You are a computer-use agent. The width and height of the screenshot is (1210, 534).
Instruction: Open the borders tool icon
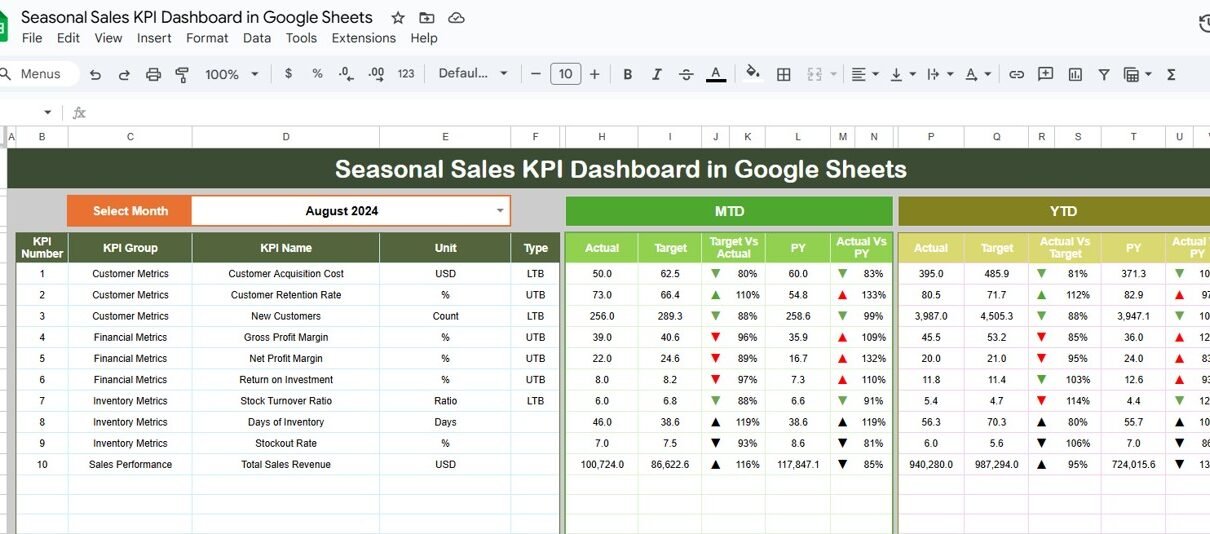[x=784, y=74]
